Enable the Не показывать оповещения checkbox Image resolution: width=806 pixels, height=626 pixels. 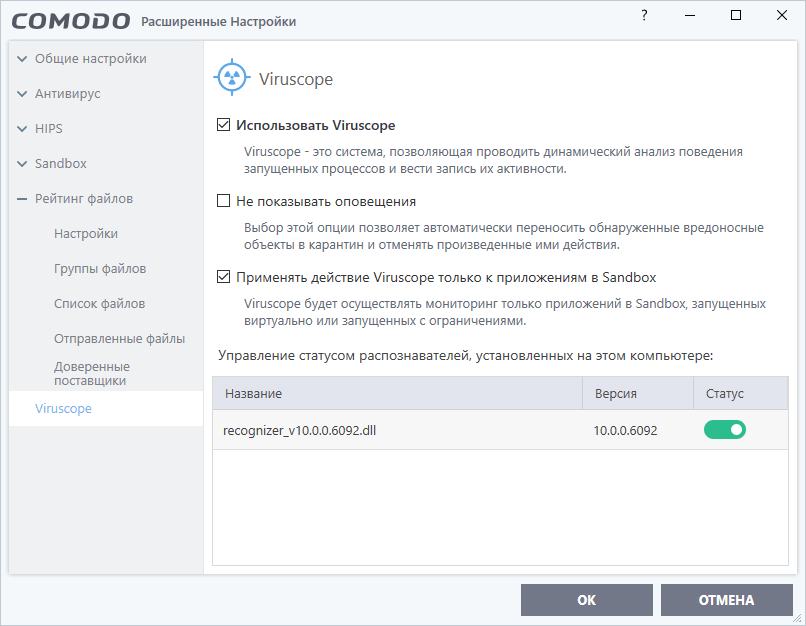tap(223, 201)
